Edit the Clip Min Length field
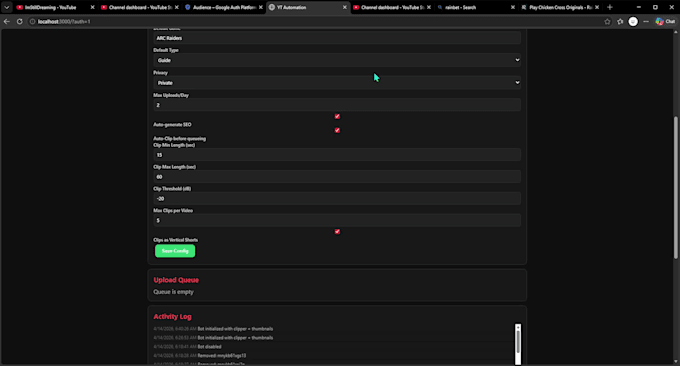Viewport: 680px width, 366px height. [x=337, y=155]
